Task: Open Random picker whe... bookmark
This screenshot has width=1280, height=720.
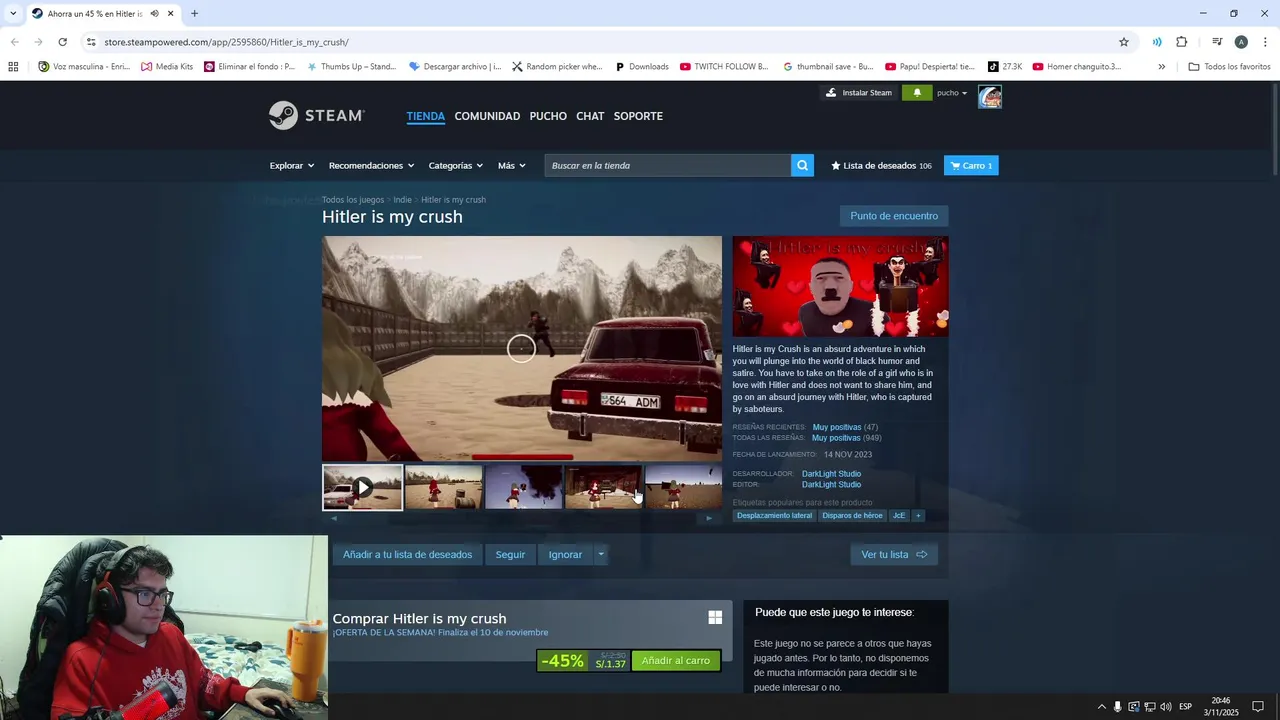Action: pyautogui.click(x=557, y=67)
